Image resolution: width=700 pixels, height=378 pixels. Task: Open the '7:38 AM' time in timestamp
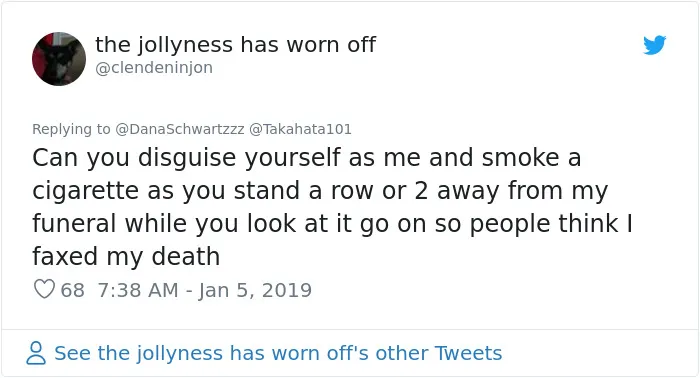[x=138, y=290]
